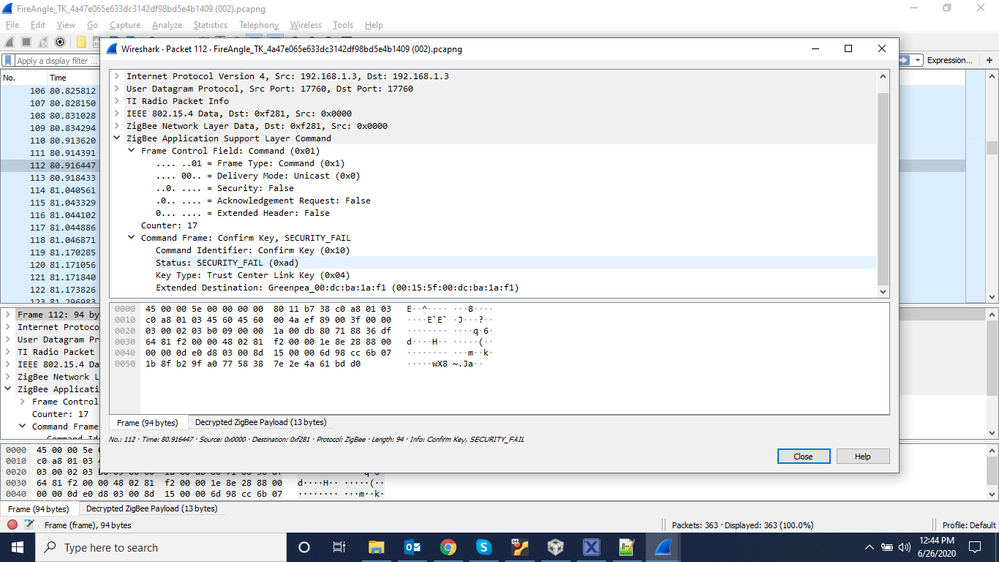
Task: Select Decrypted ZigBee Payload tab in main window
Action: (152, 508)
